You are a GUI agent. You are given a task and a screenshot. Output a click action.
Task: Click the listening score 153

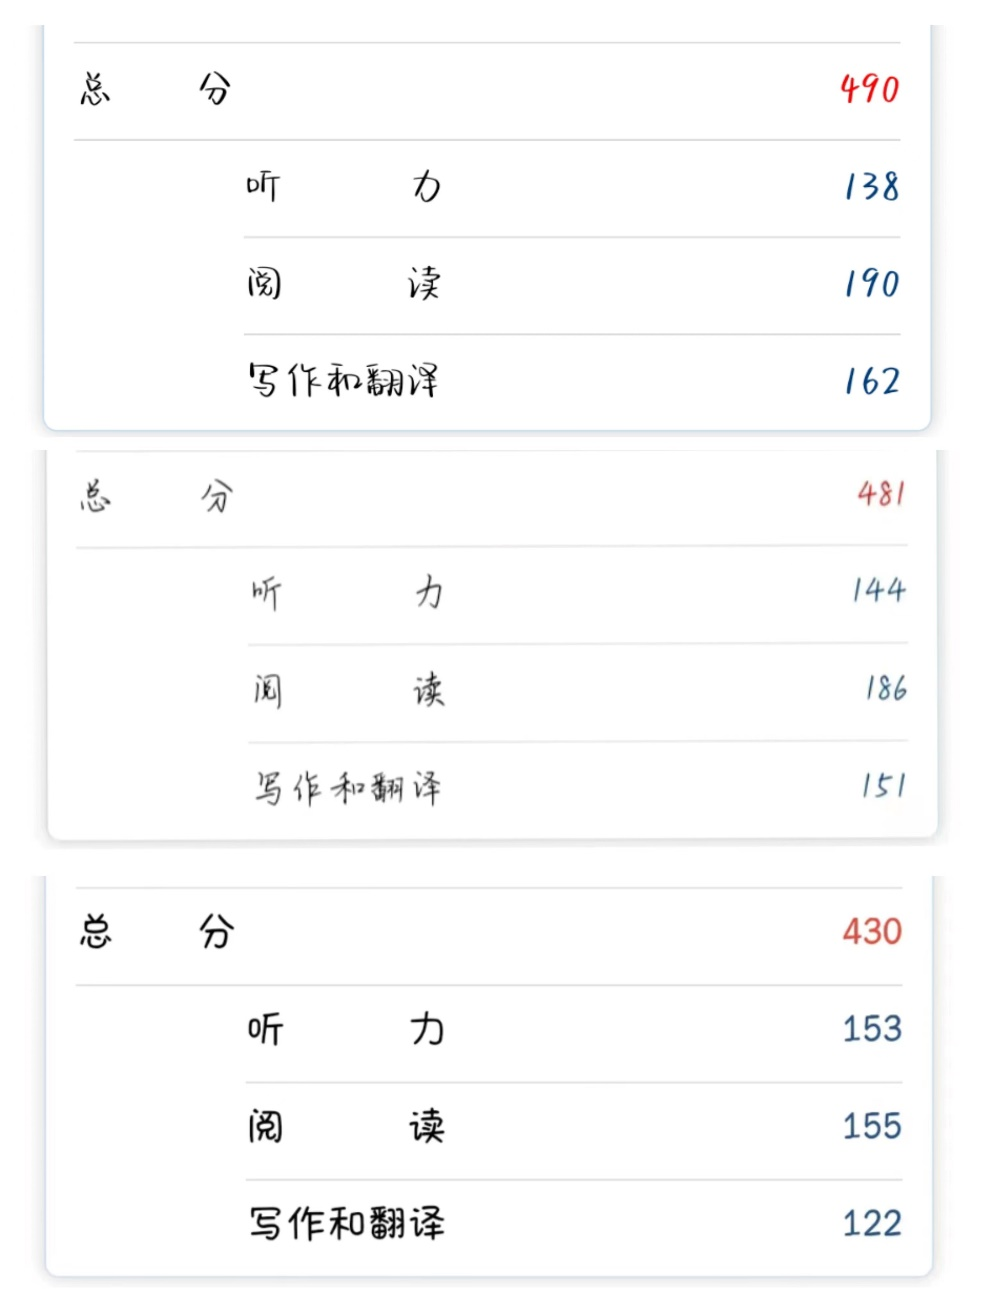872,1029
